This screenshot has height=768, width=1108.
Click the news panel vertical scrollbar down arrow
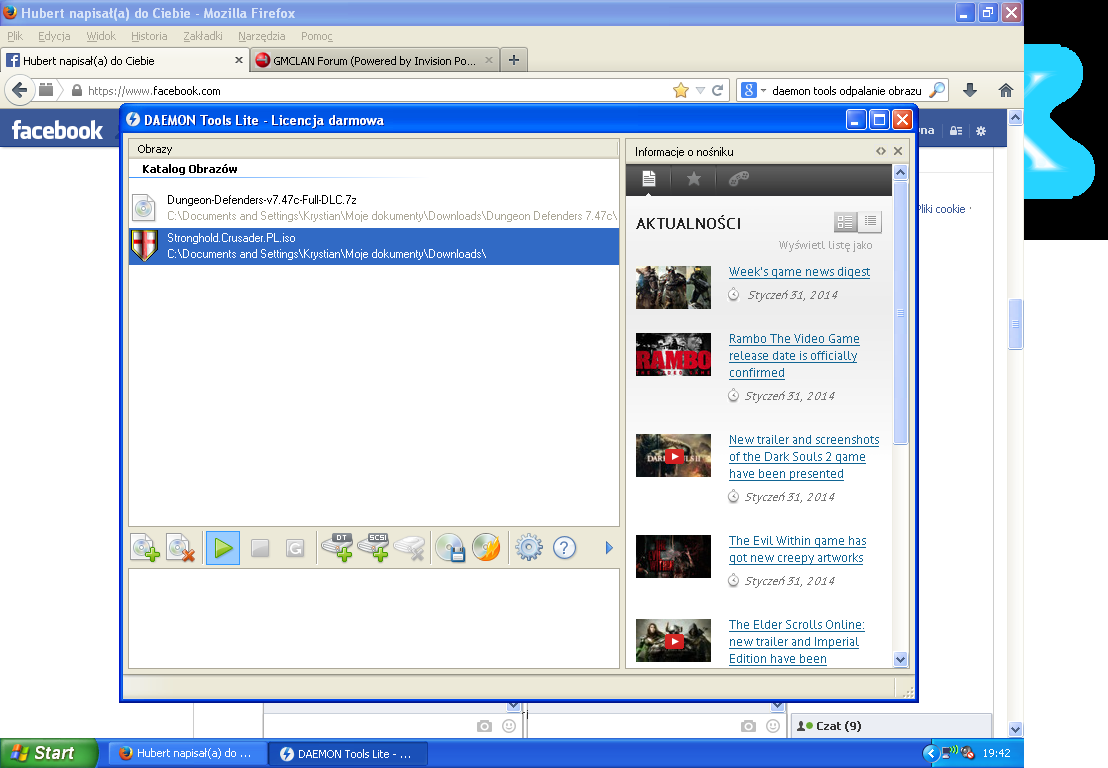click(900, 659)
